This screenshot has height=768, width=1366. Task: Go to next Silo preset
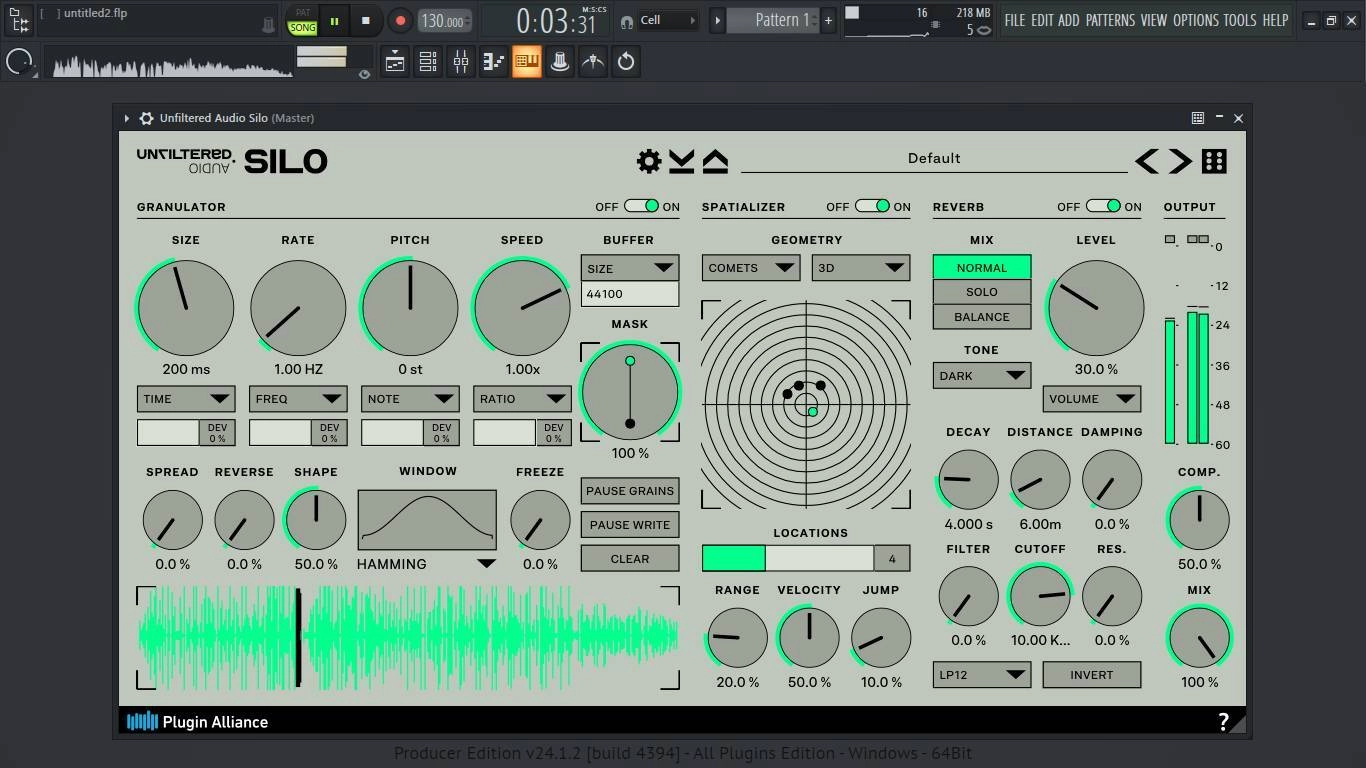1181,161
